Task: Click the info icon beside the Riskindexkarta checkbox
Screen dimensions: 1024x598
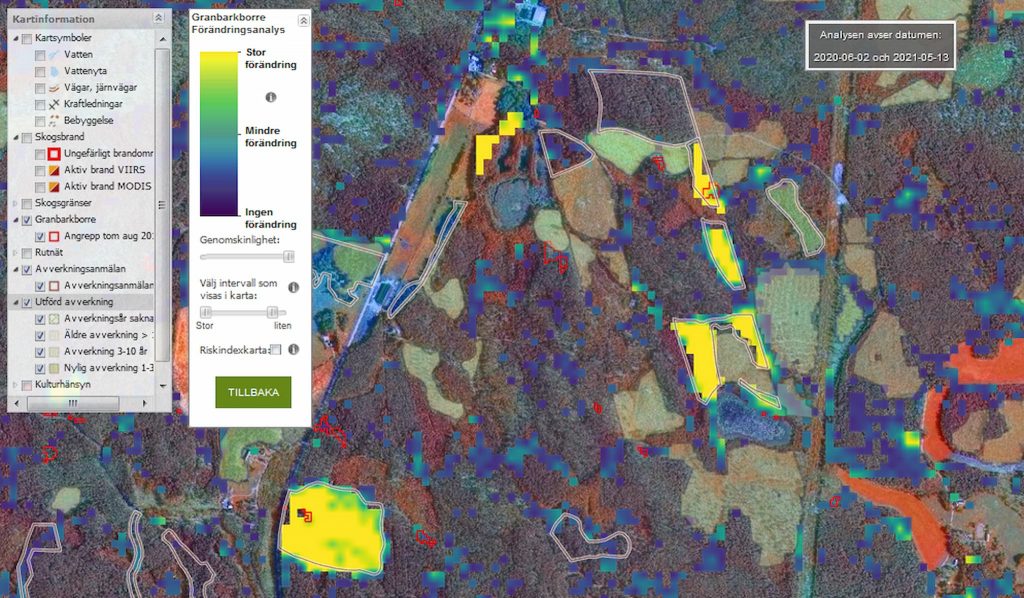Action: pyautogui.click(x=294, y=349)
